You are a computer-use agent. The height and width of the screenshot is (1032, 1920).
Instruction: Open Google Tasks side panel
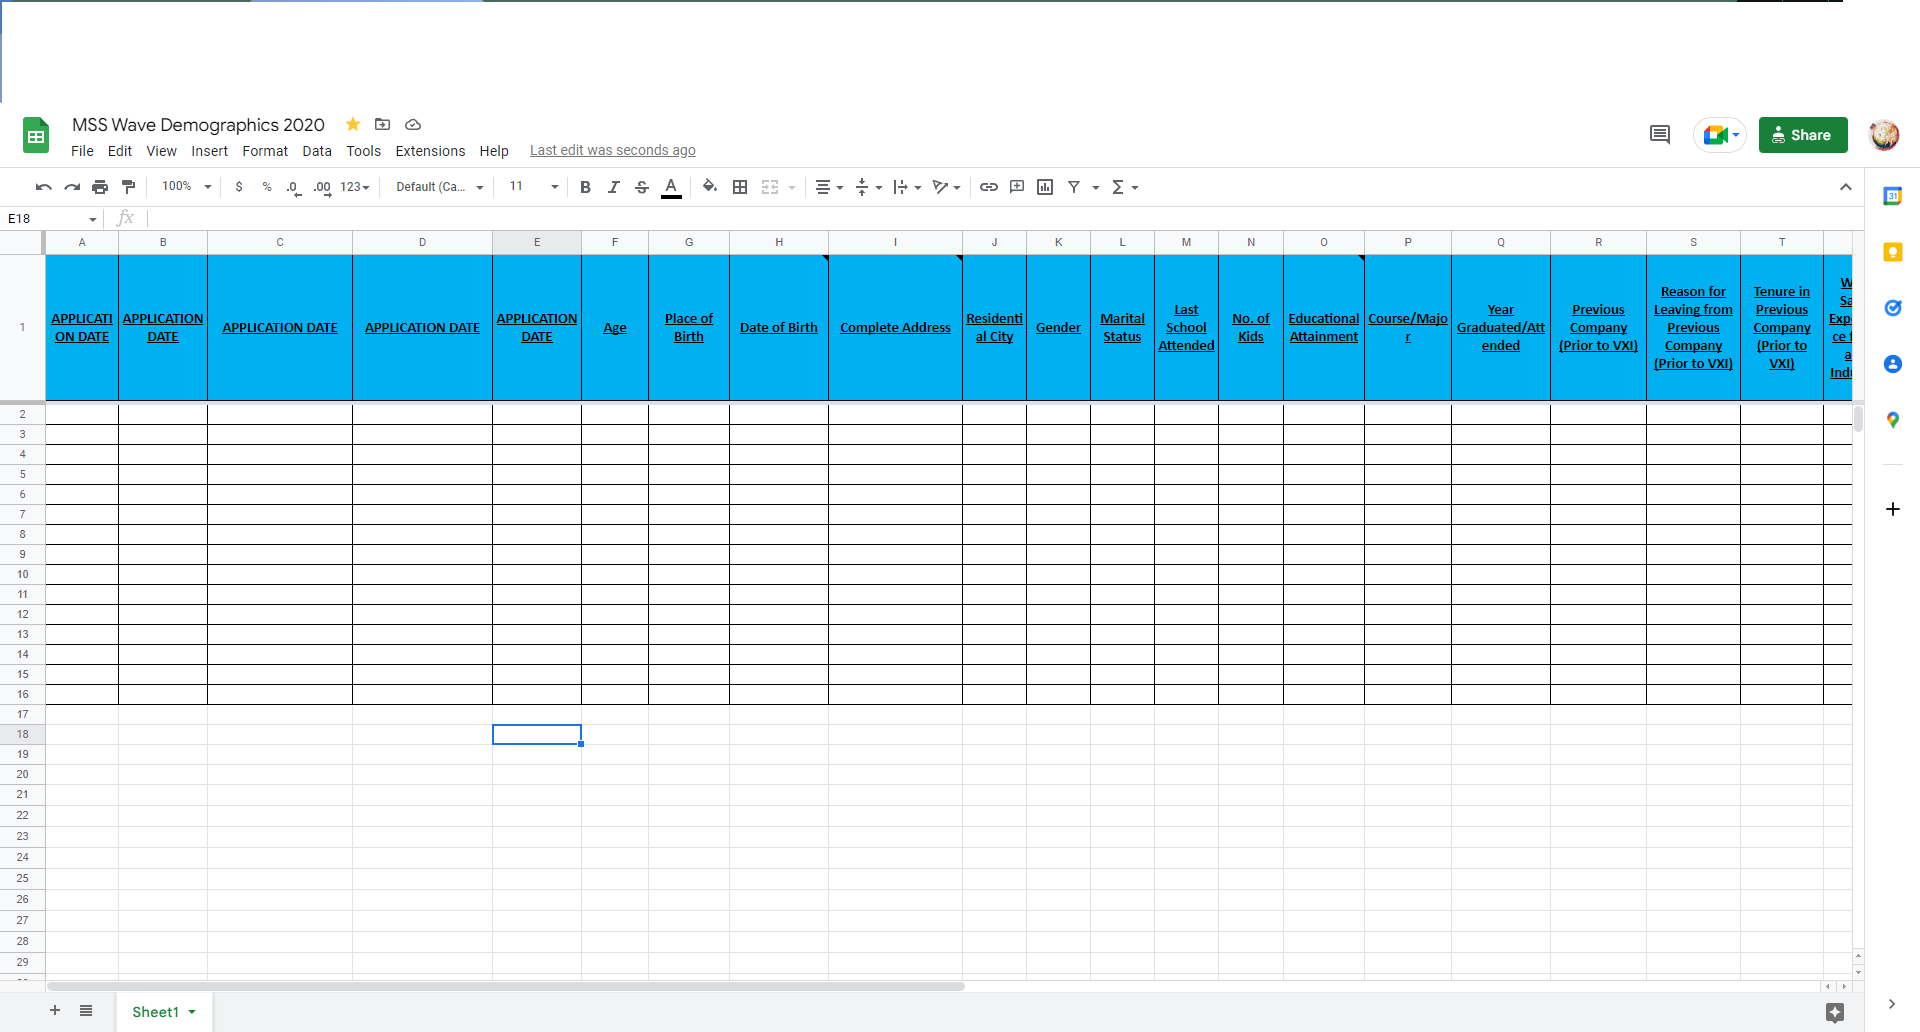(1892, 308)
